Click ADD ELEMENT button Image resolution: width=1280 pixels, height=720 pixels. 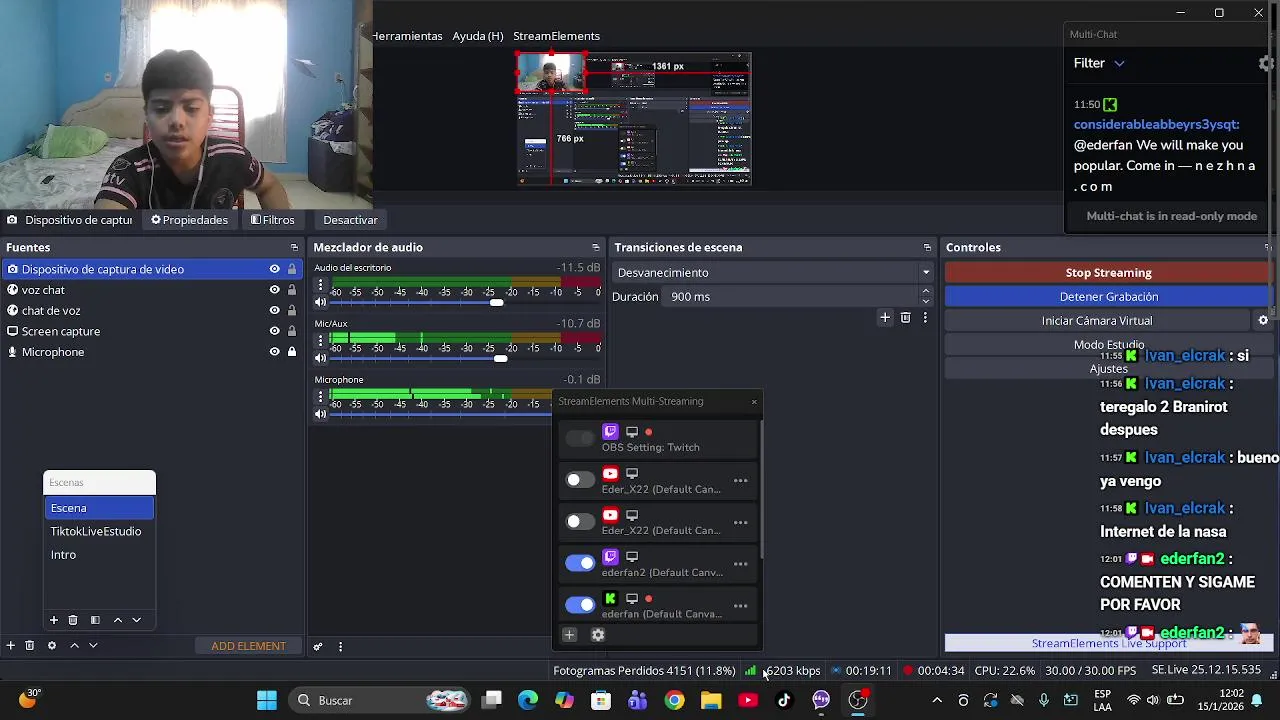[x=248, y=646]
